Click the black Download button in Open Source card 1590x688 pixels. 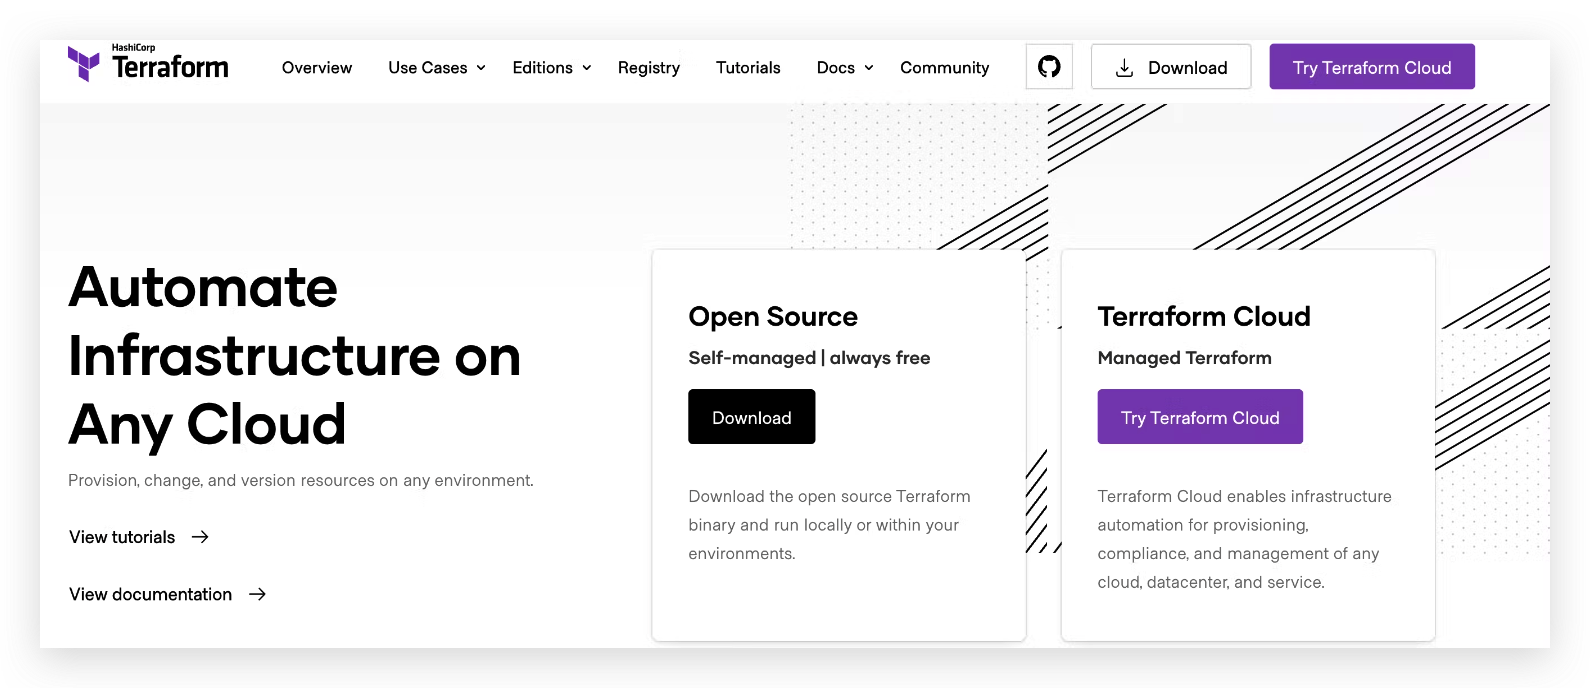point(751,417)
